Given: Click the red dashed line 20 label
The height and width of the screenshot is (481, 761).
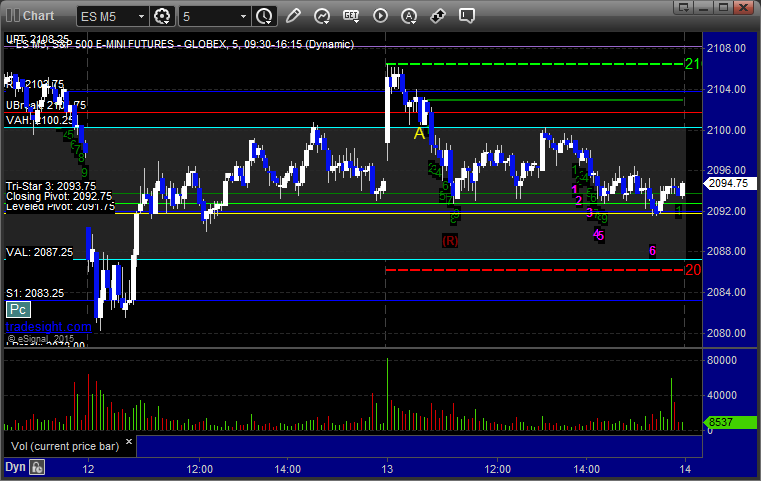Looking at the screenshot, I should (x=693, y=270).
